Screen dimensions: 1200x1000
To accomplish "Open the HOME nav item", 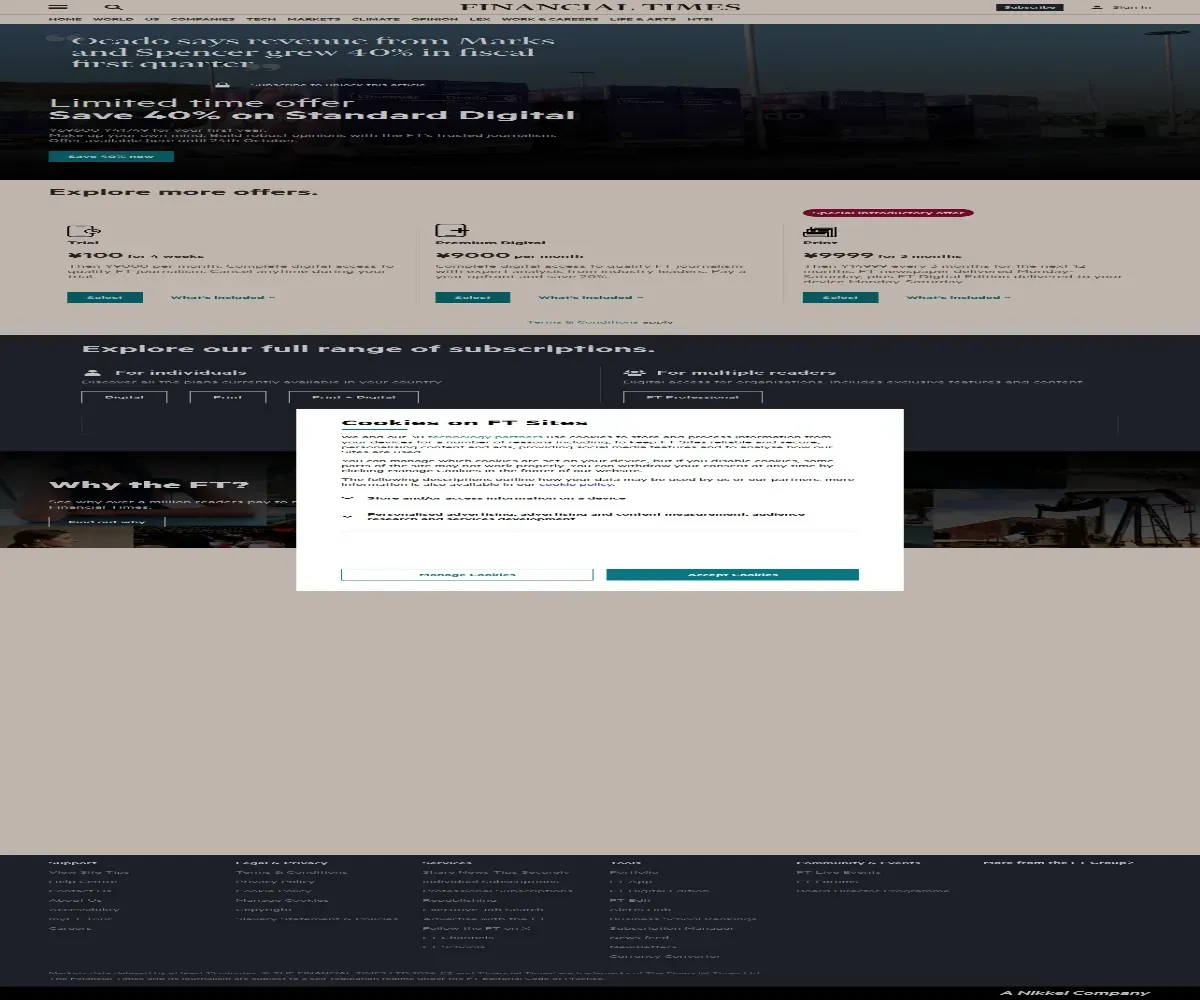I will point(66,19).
